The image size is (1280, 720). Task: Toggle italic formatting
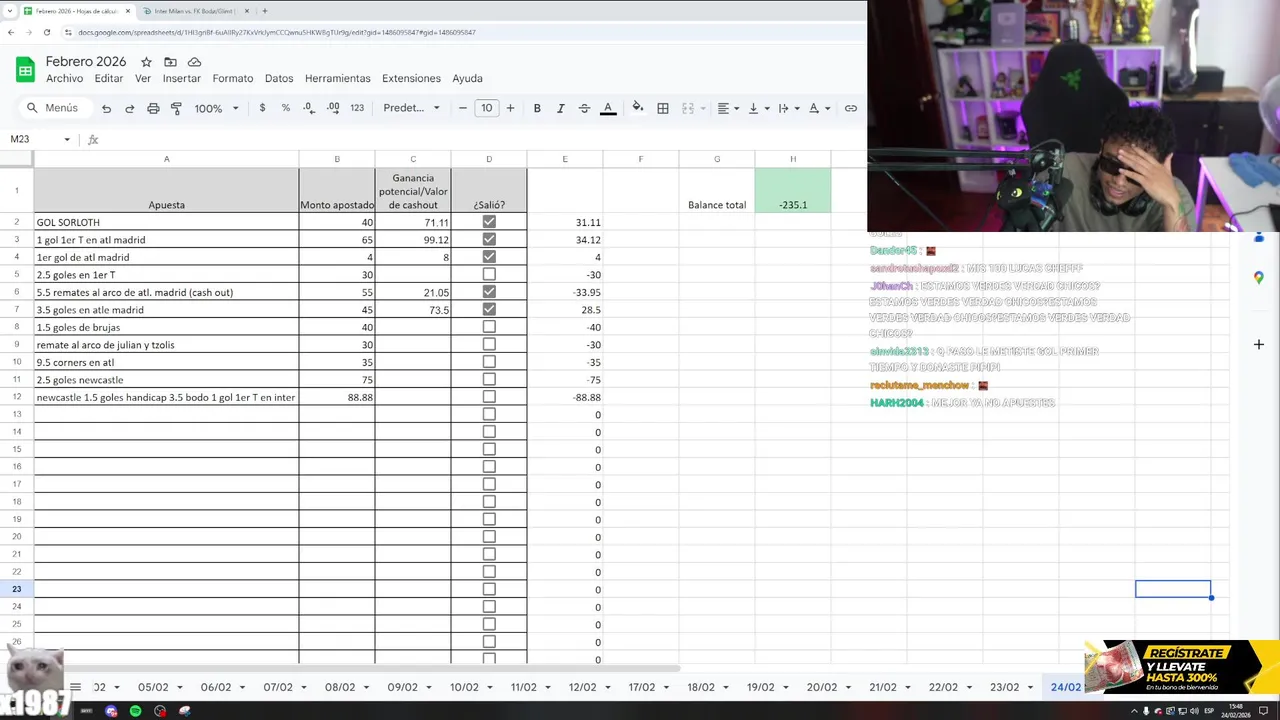tap(560, 108)
